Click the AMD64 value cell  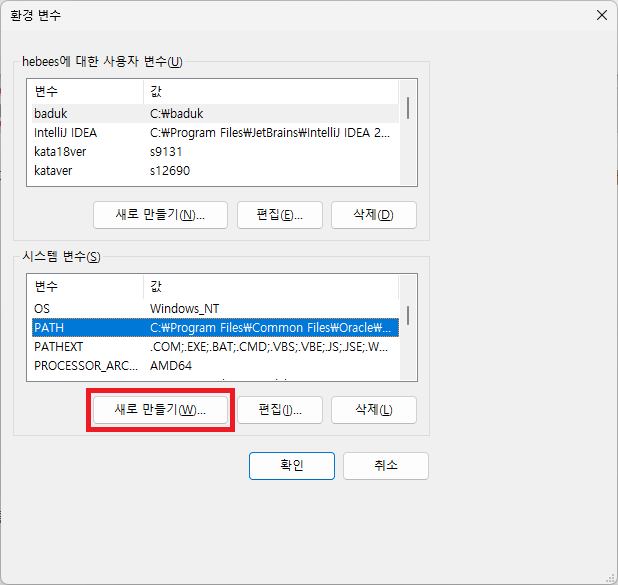[171, 366]
